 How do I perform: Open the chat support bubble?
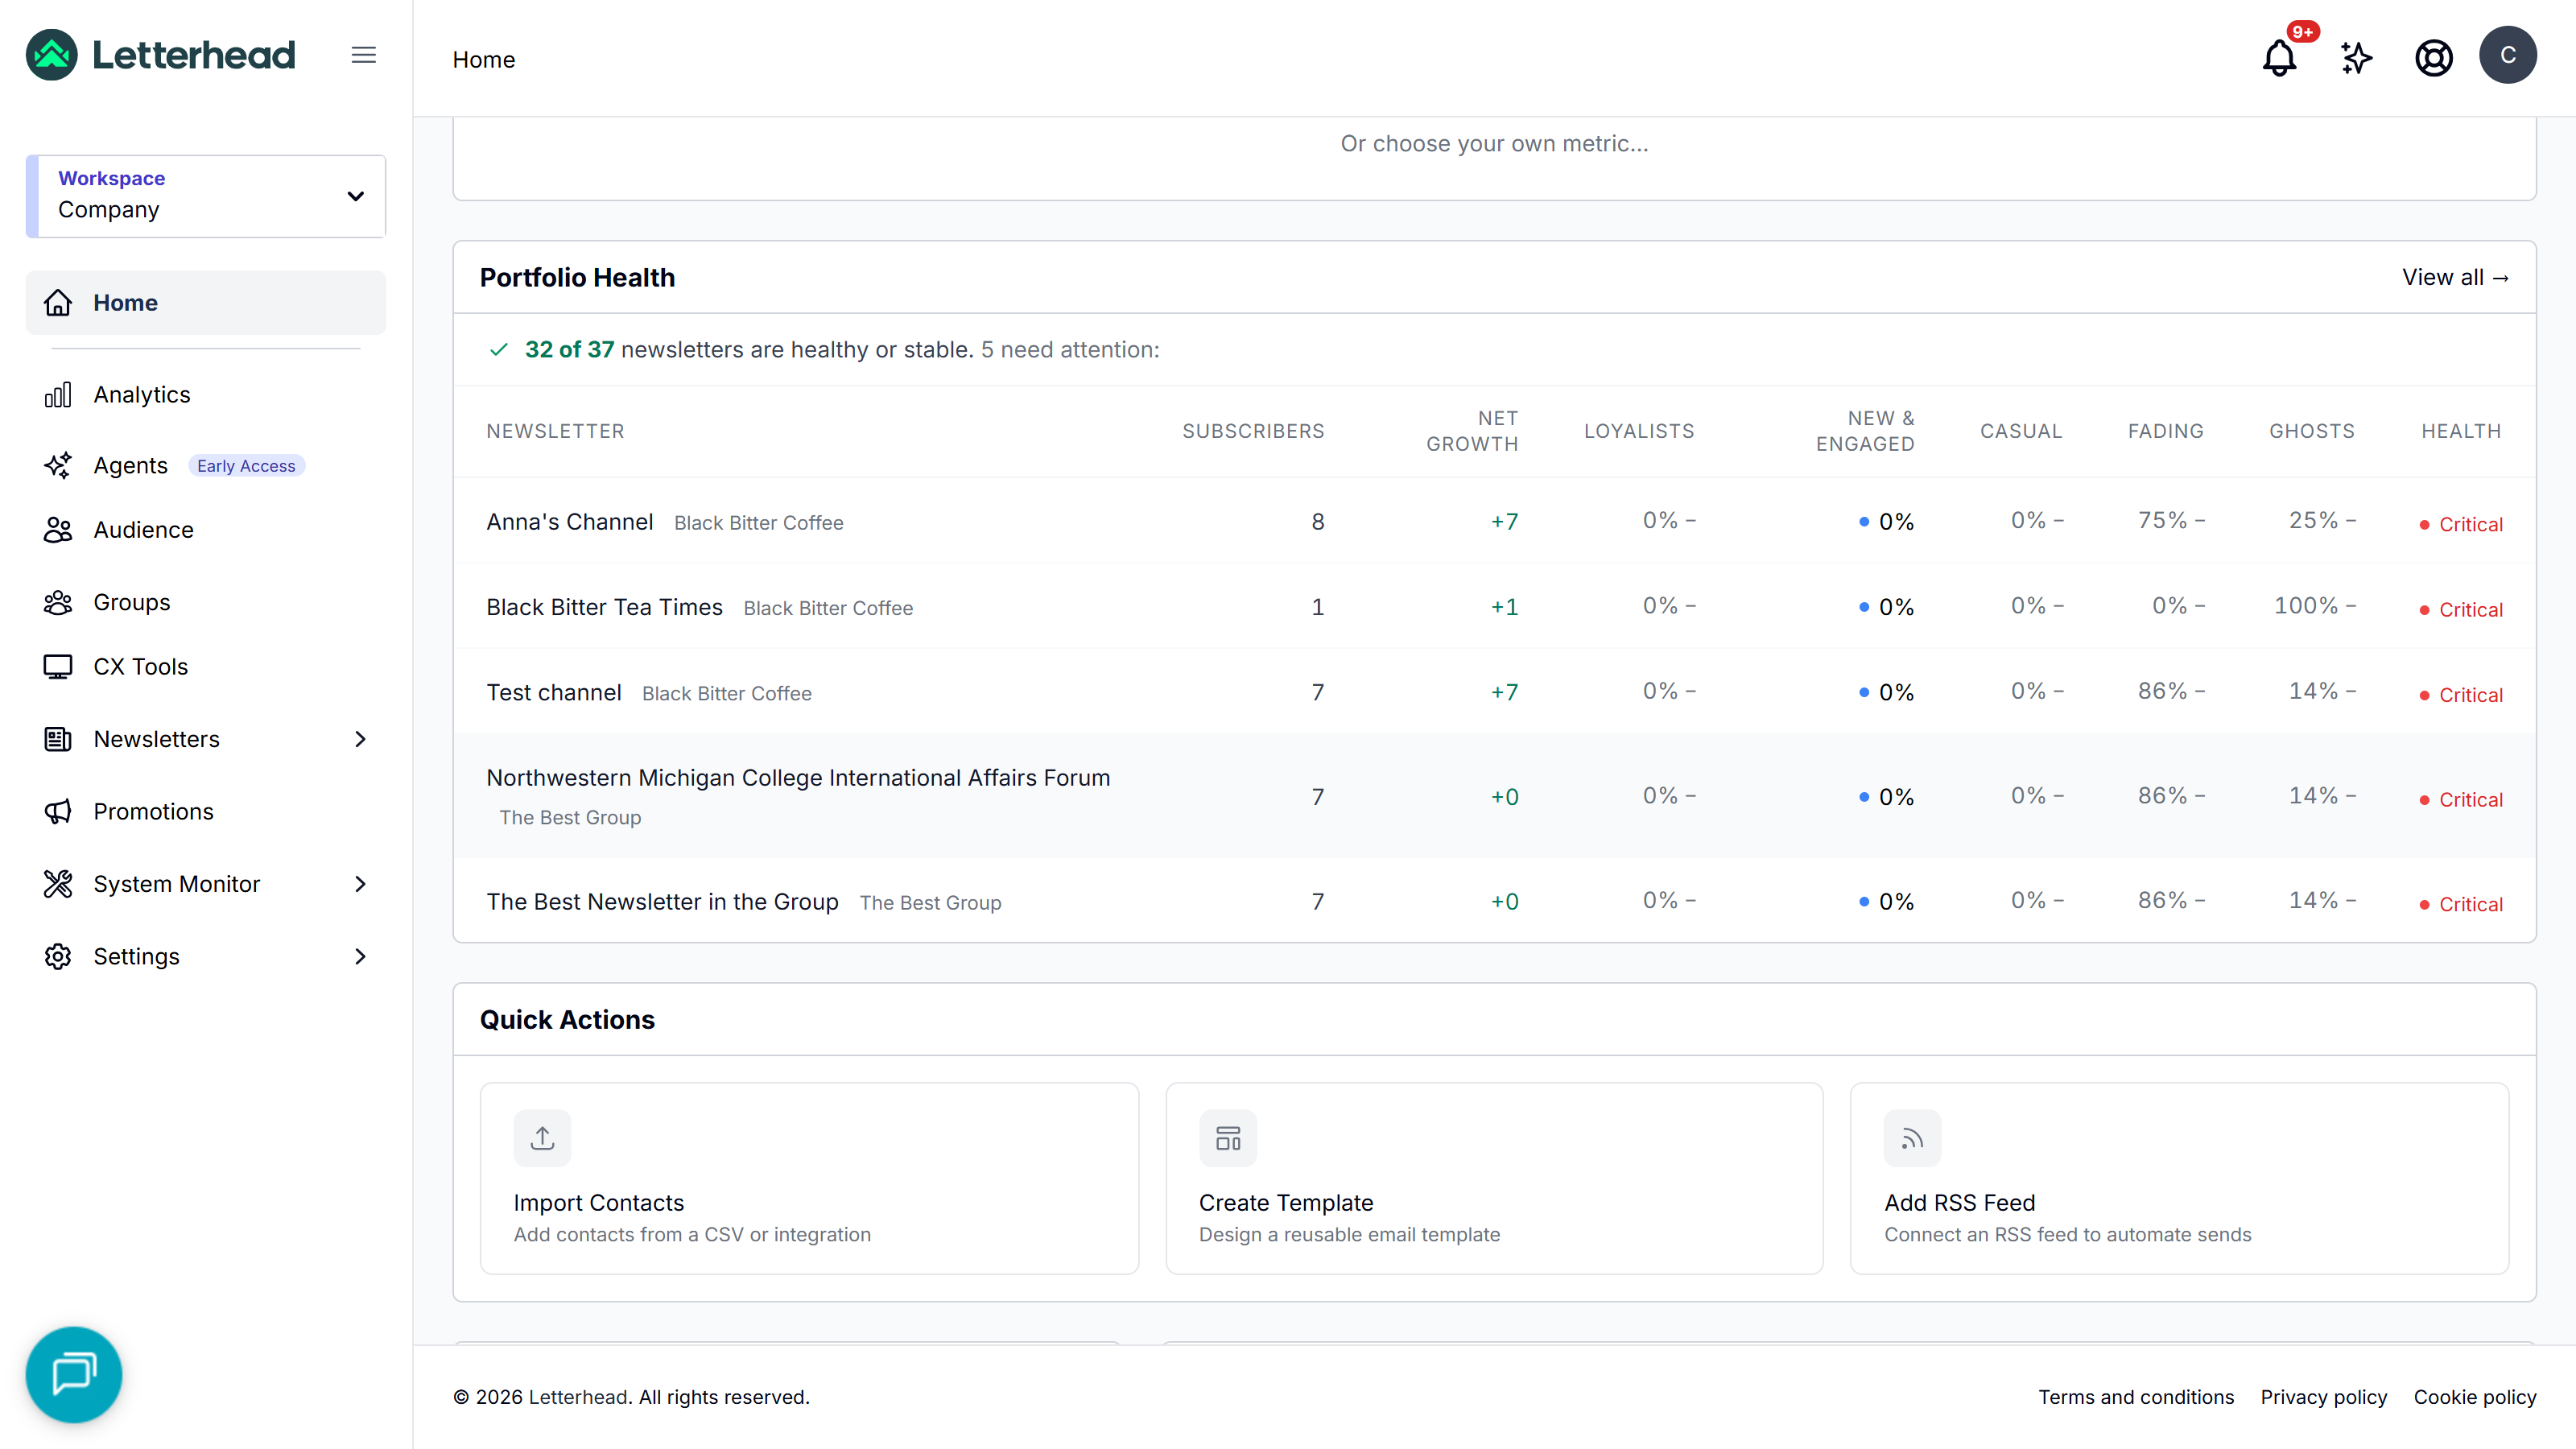click(x=74, y=1374)
